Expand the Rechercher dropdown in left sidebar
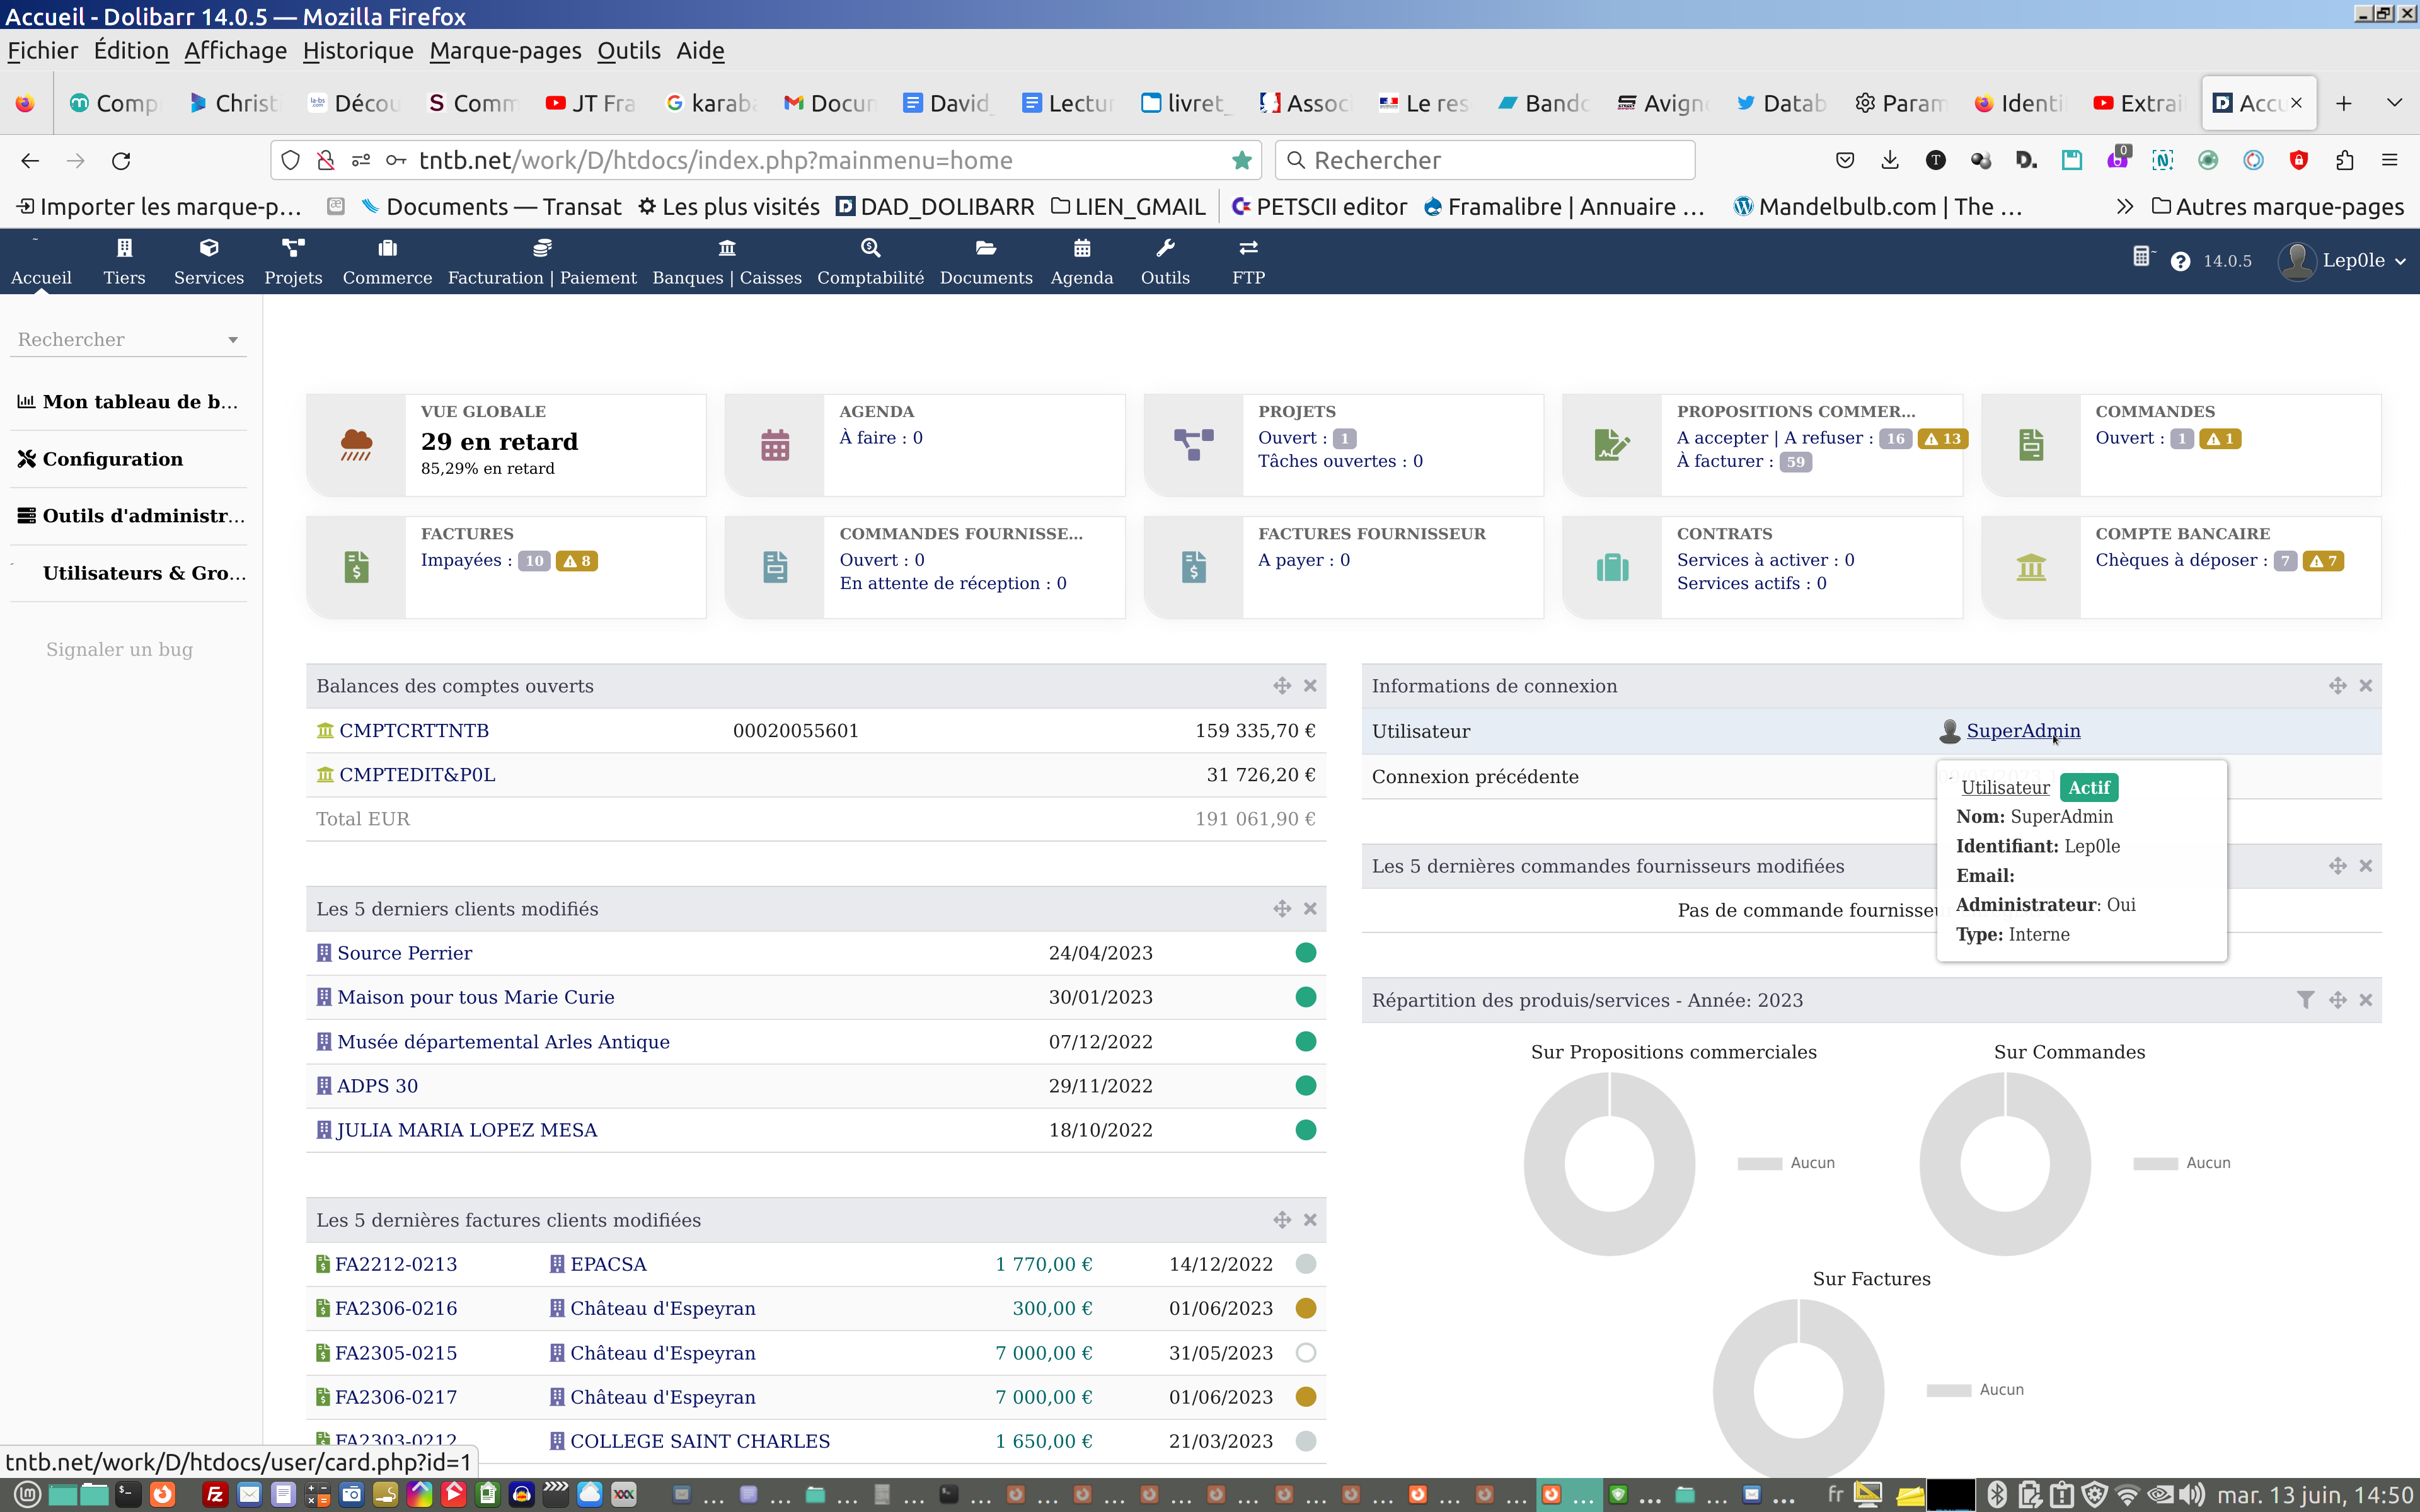The image size is (2420, 1512). 233,340
